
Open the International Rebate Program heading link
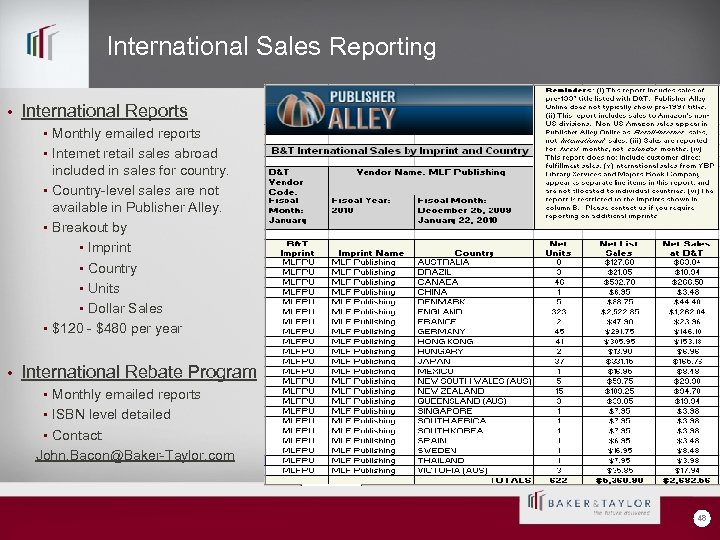pyautogui.click(x=139, y=371)
